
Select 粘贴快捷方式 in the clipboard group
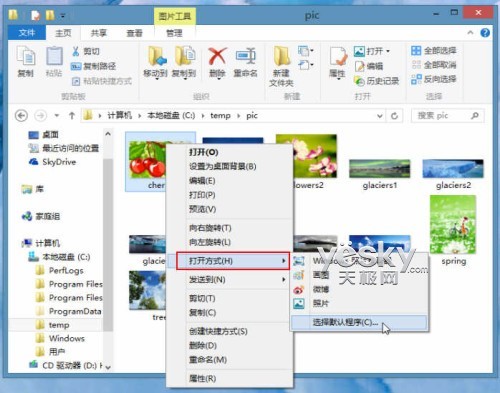[102, 81]
